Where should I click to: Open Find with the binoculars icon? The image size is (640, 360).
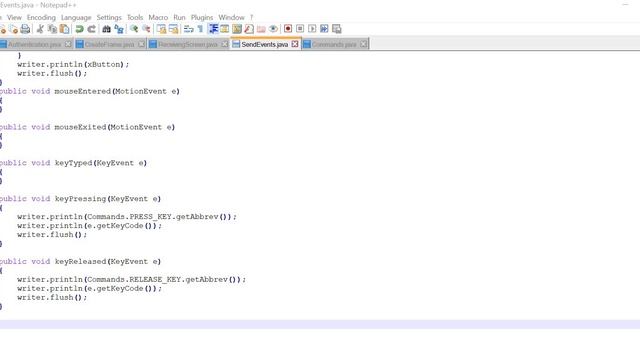coord(107,29)
